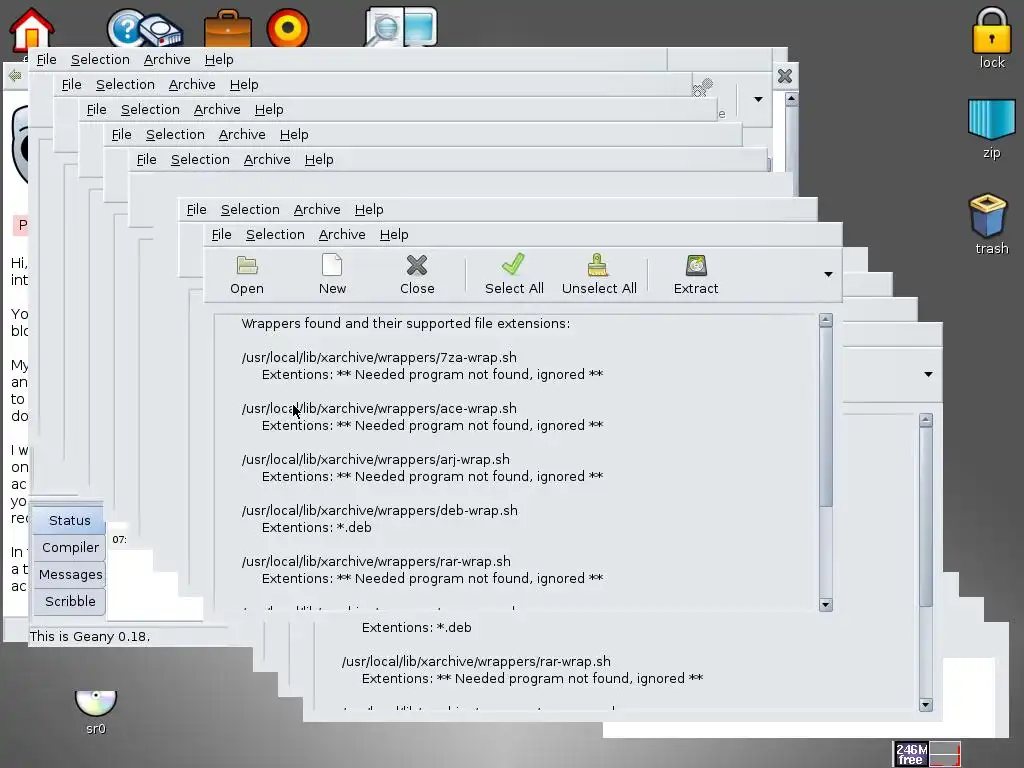This screenshot has width=1024, height=768.
Task: Open the home desktop icon
Action: point(31,28)
